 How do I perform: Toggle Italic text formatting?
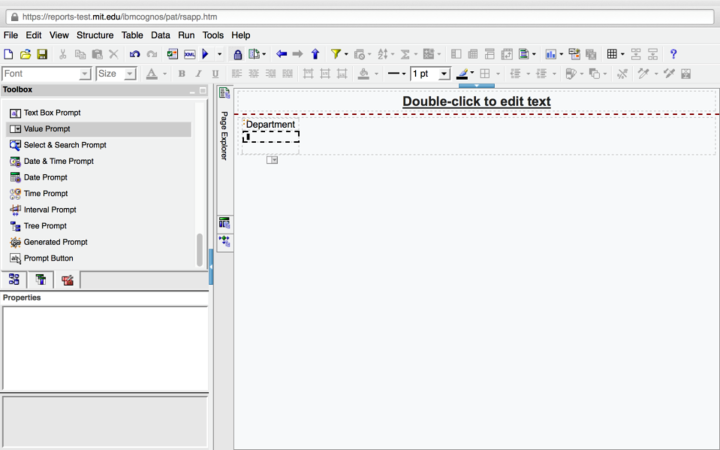[x=198, y=74]
